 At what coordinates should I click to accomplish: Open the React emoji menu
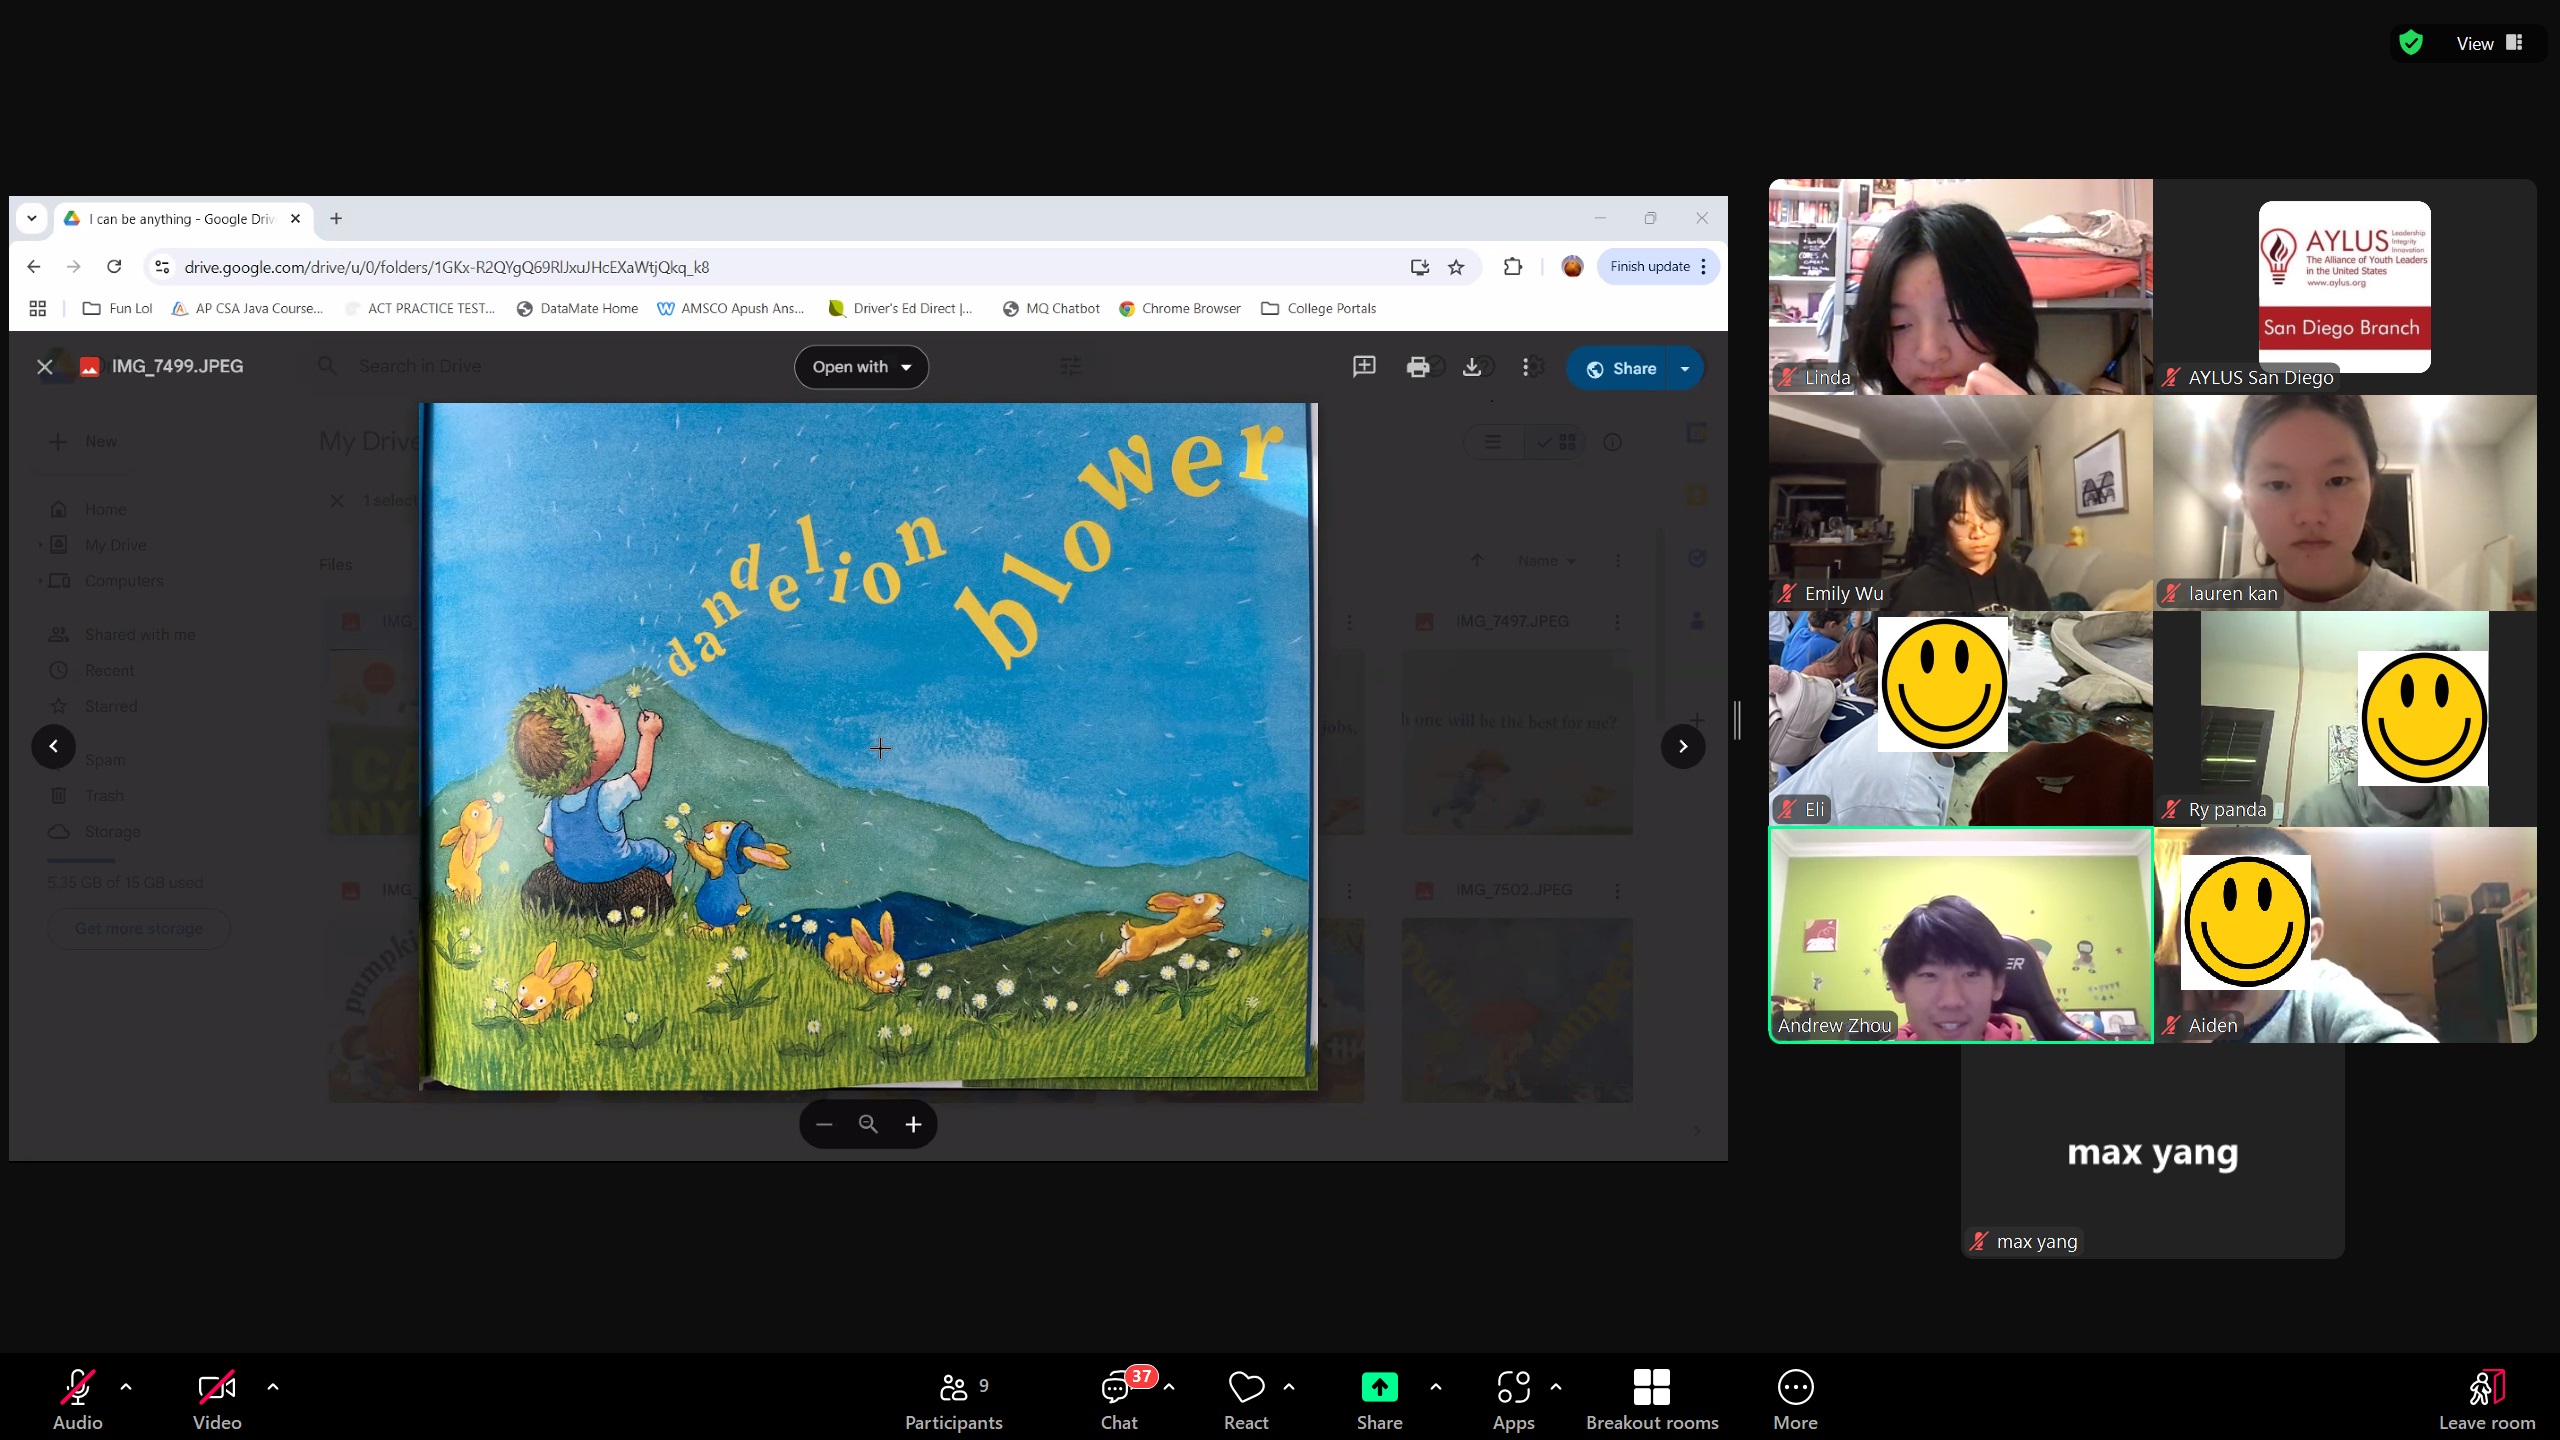point(1246,1398)
